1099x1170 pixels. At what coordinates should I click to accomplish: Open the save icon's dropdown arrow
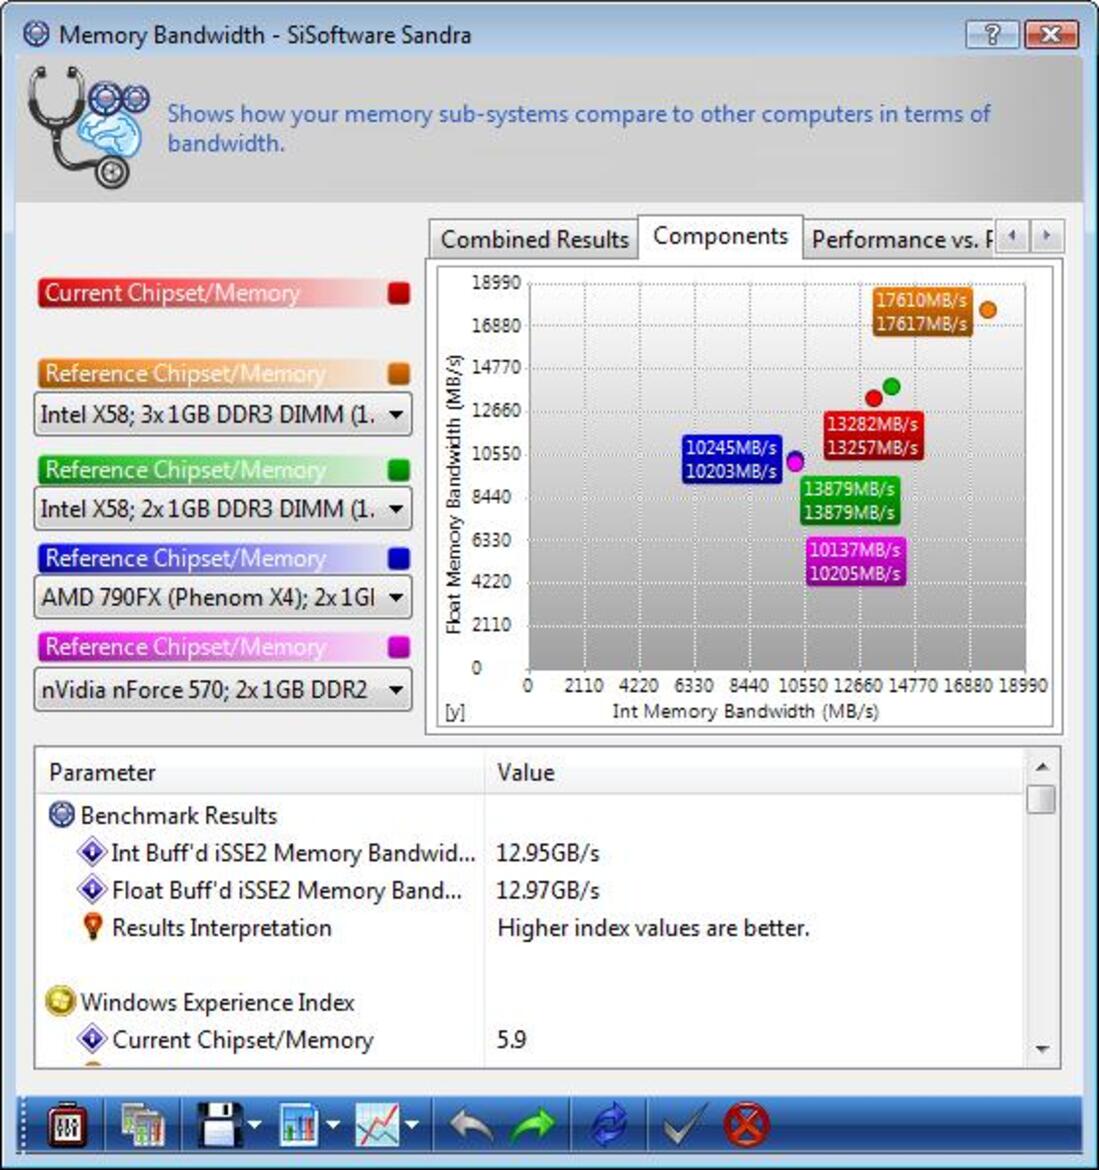[x=254, y=1124]
